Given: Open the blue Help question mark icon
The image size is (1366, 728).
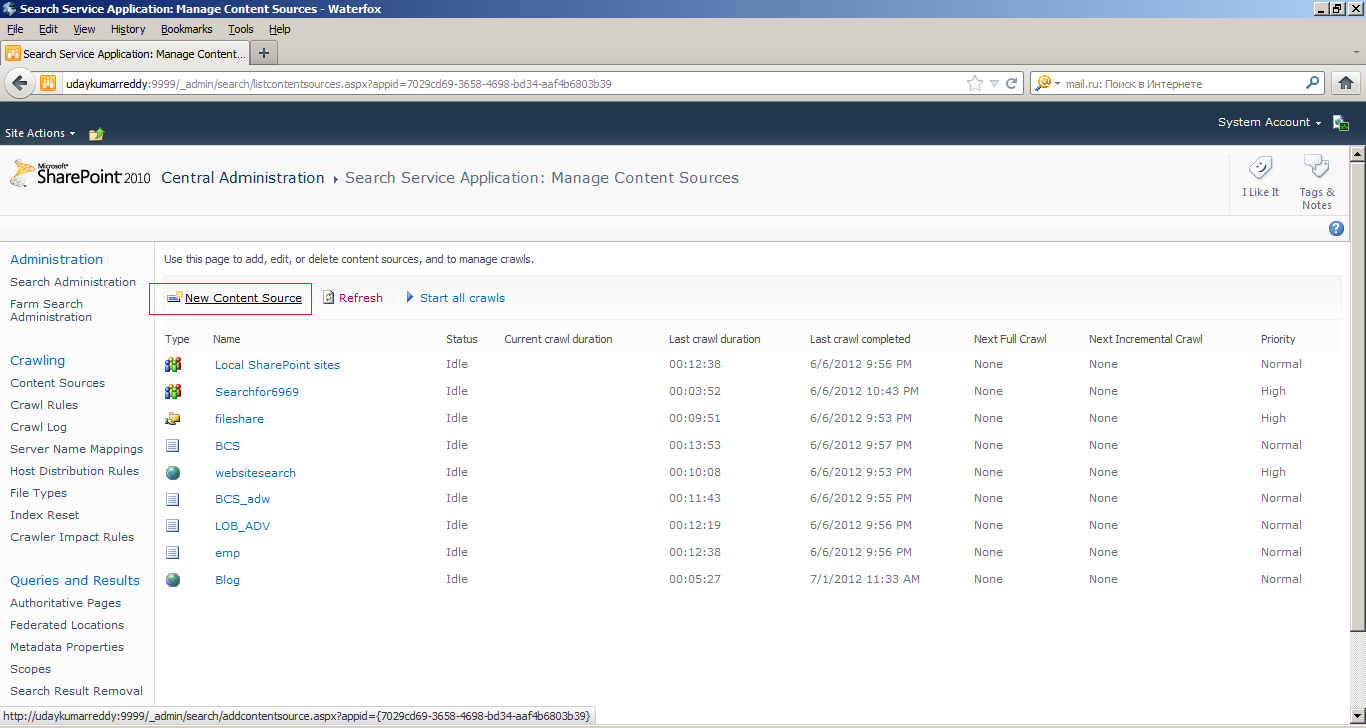Looking at the screenshot, I should pyautogui.click(x=1336, y=229).
